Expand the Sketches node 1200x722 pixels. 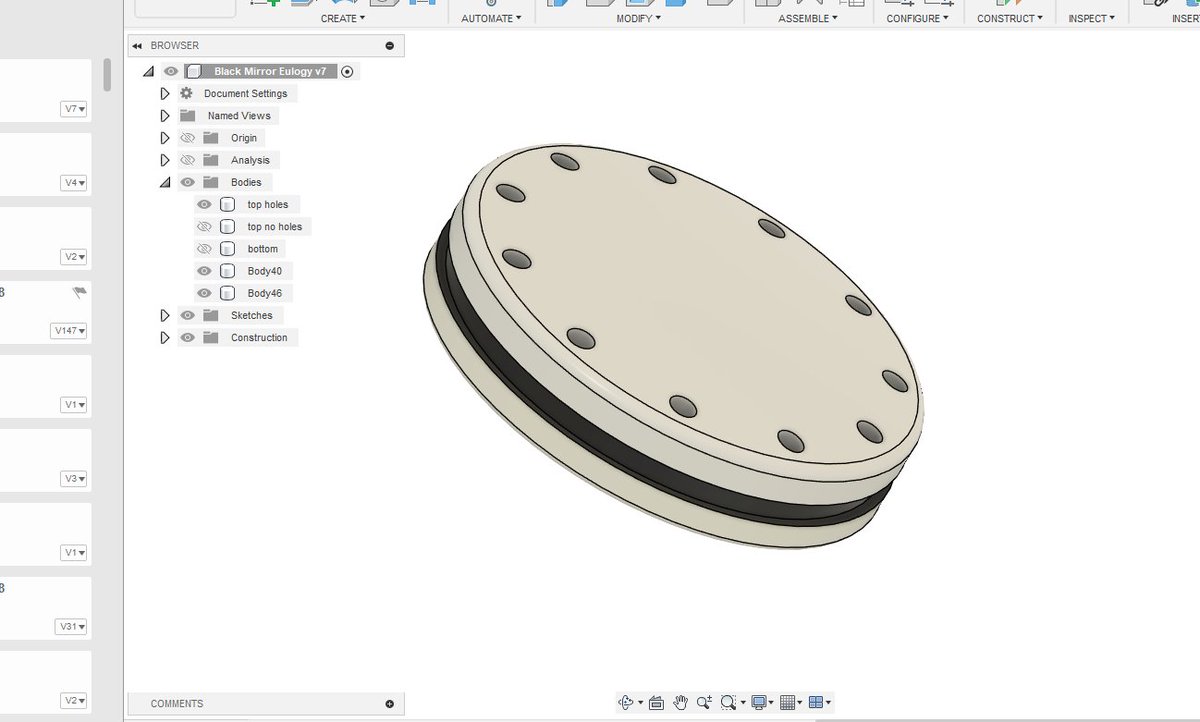(x=165, y=315)
